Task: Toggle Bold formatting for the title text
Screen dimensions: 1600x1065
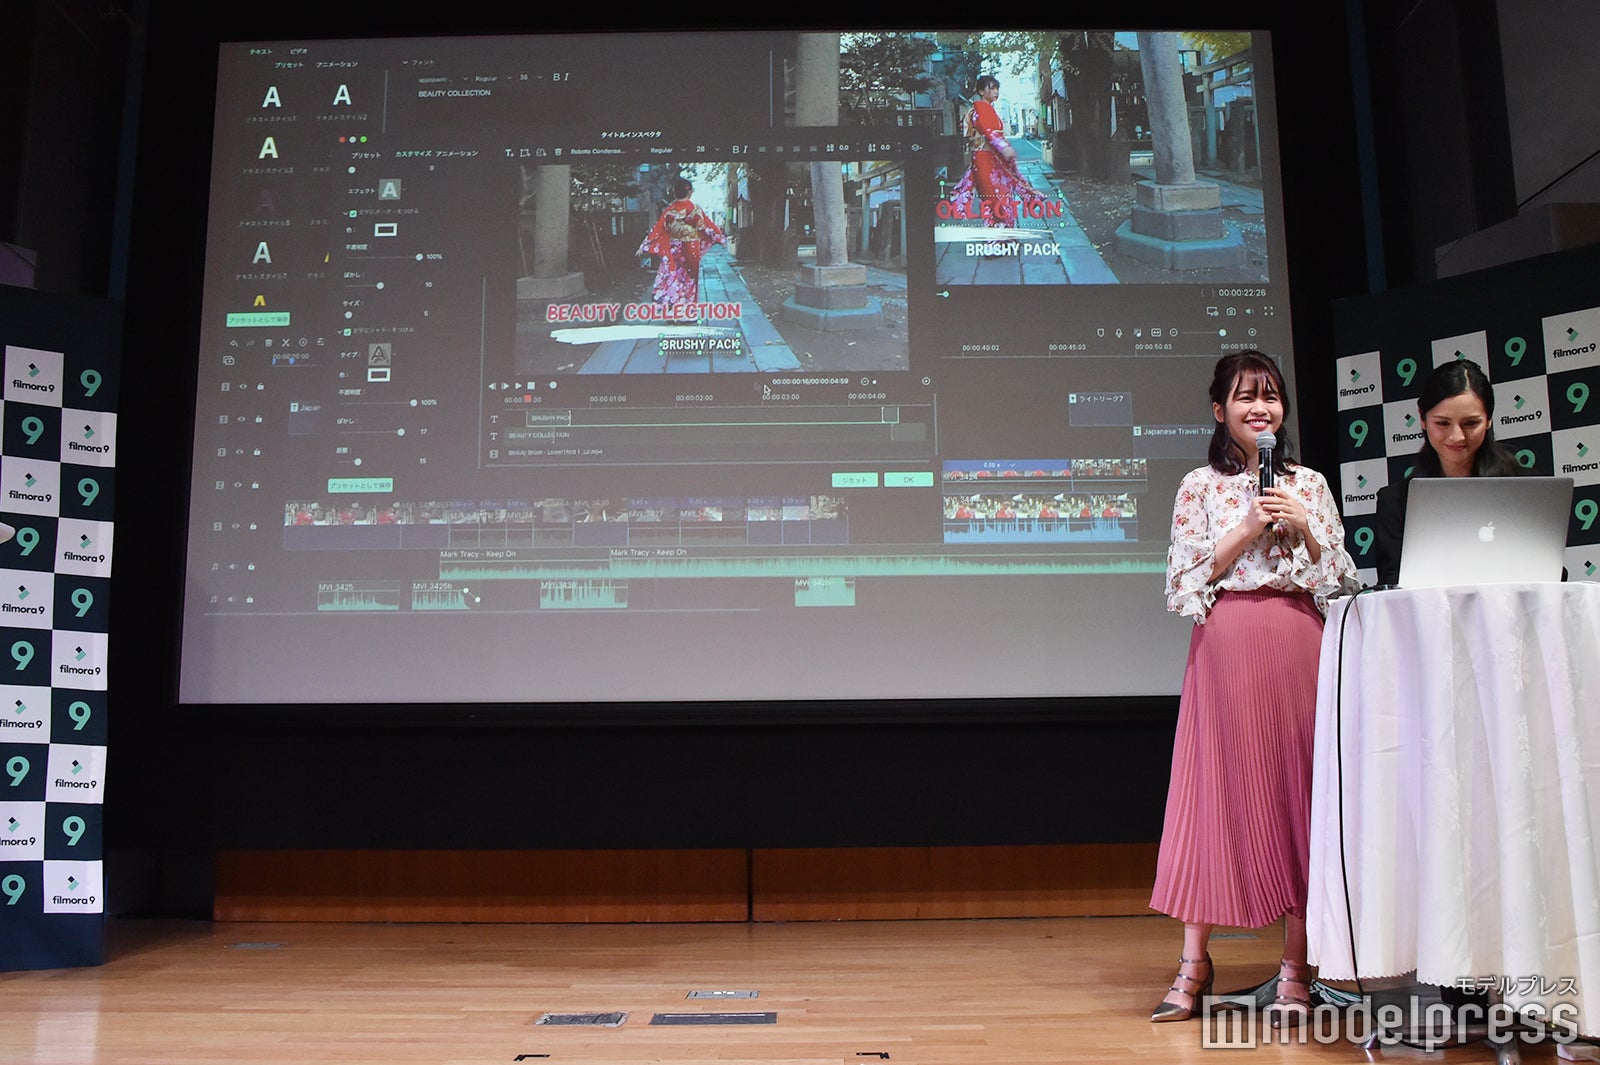Action: click(x=735, y=150)
